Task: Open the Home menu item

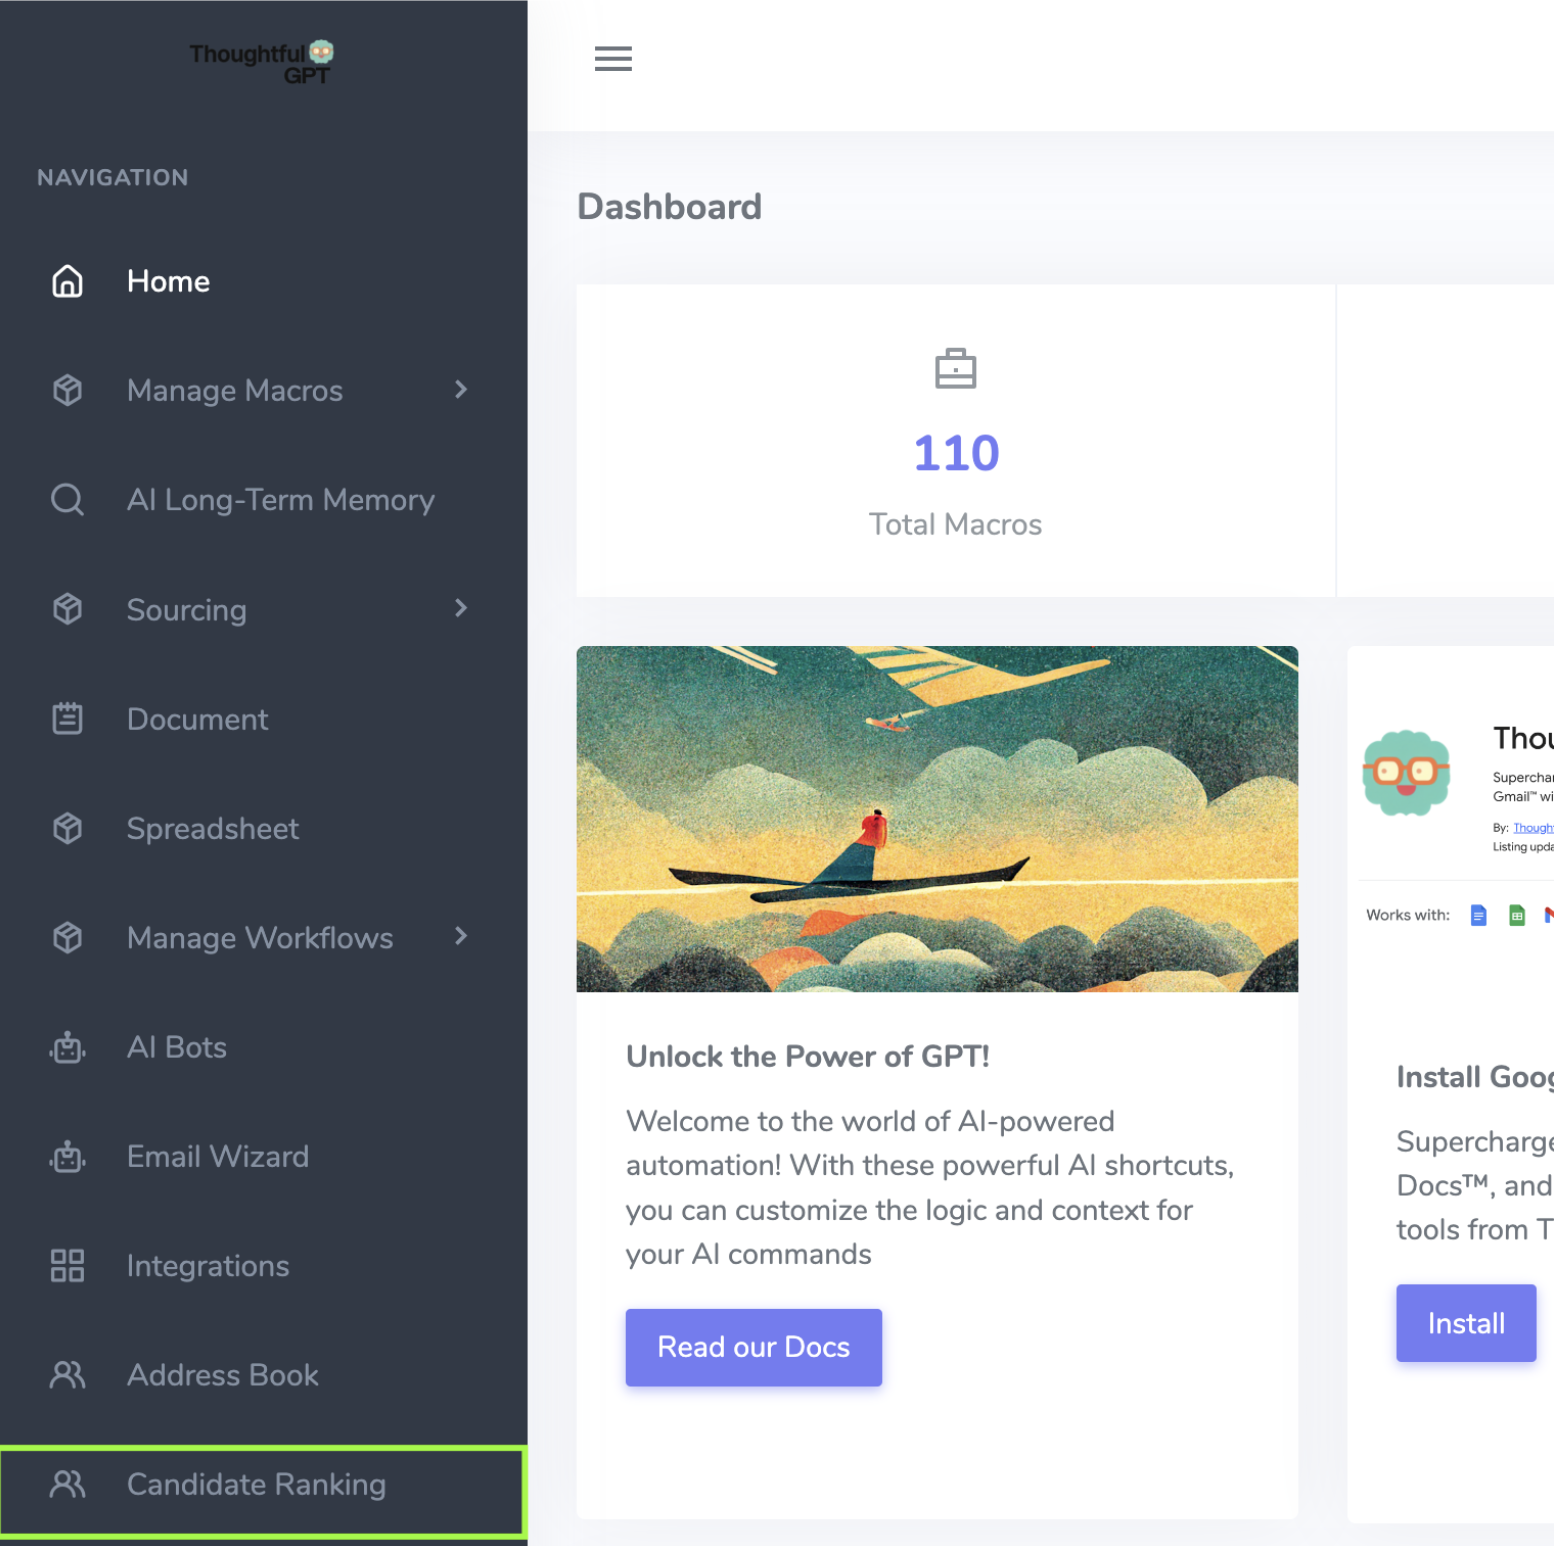Action: [264, 281]
